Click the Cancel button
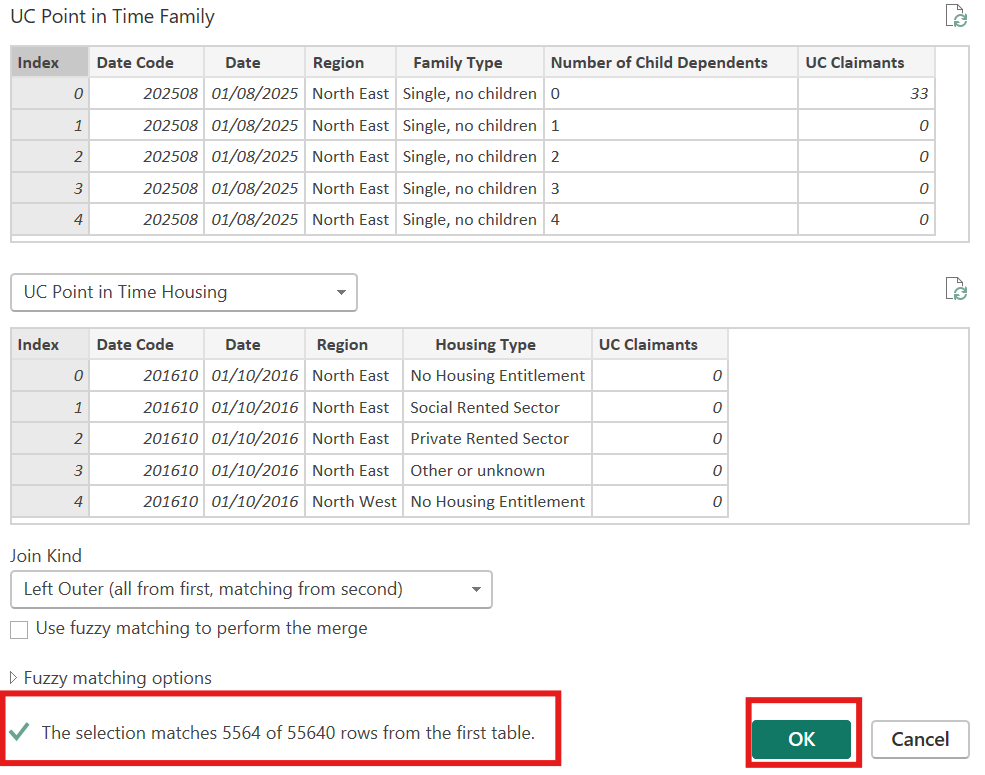Screen dimensions: 985x775 pyautogui.click(x=920, y=739)
